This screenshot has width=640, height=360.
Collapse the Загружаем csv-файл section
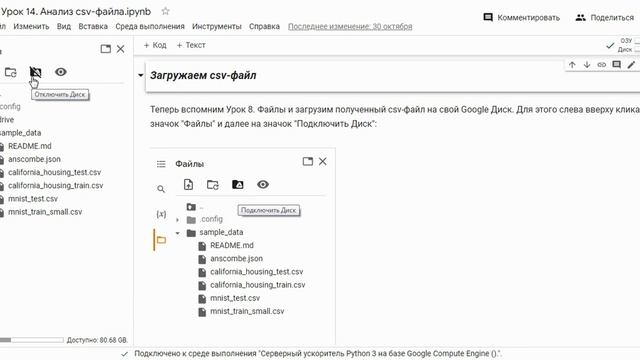click(140, 75)
